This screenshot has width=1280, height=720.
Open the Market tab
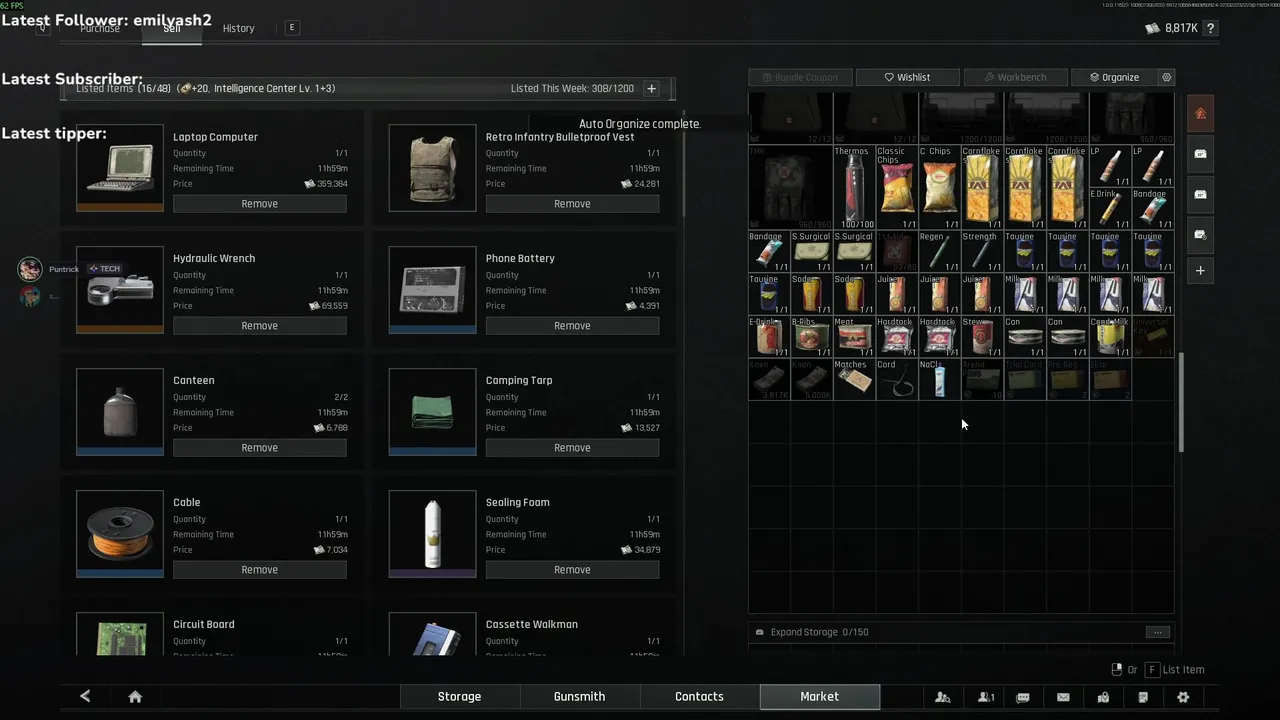pos(819,696)
